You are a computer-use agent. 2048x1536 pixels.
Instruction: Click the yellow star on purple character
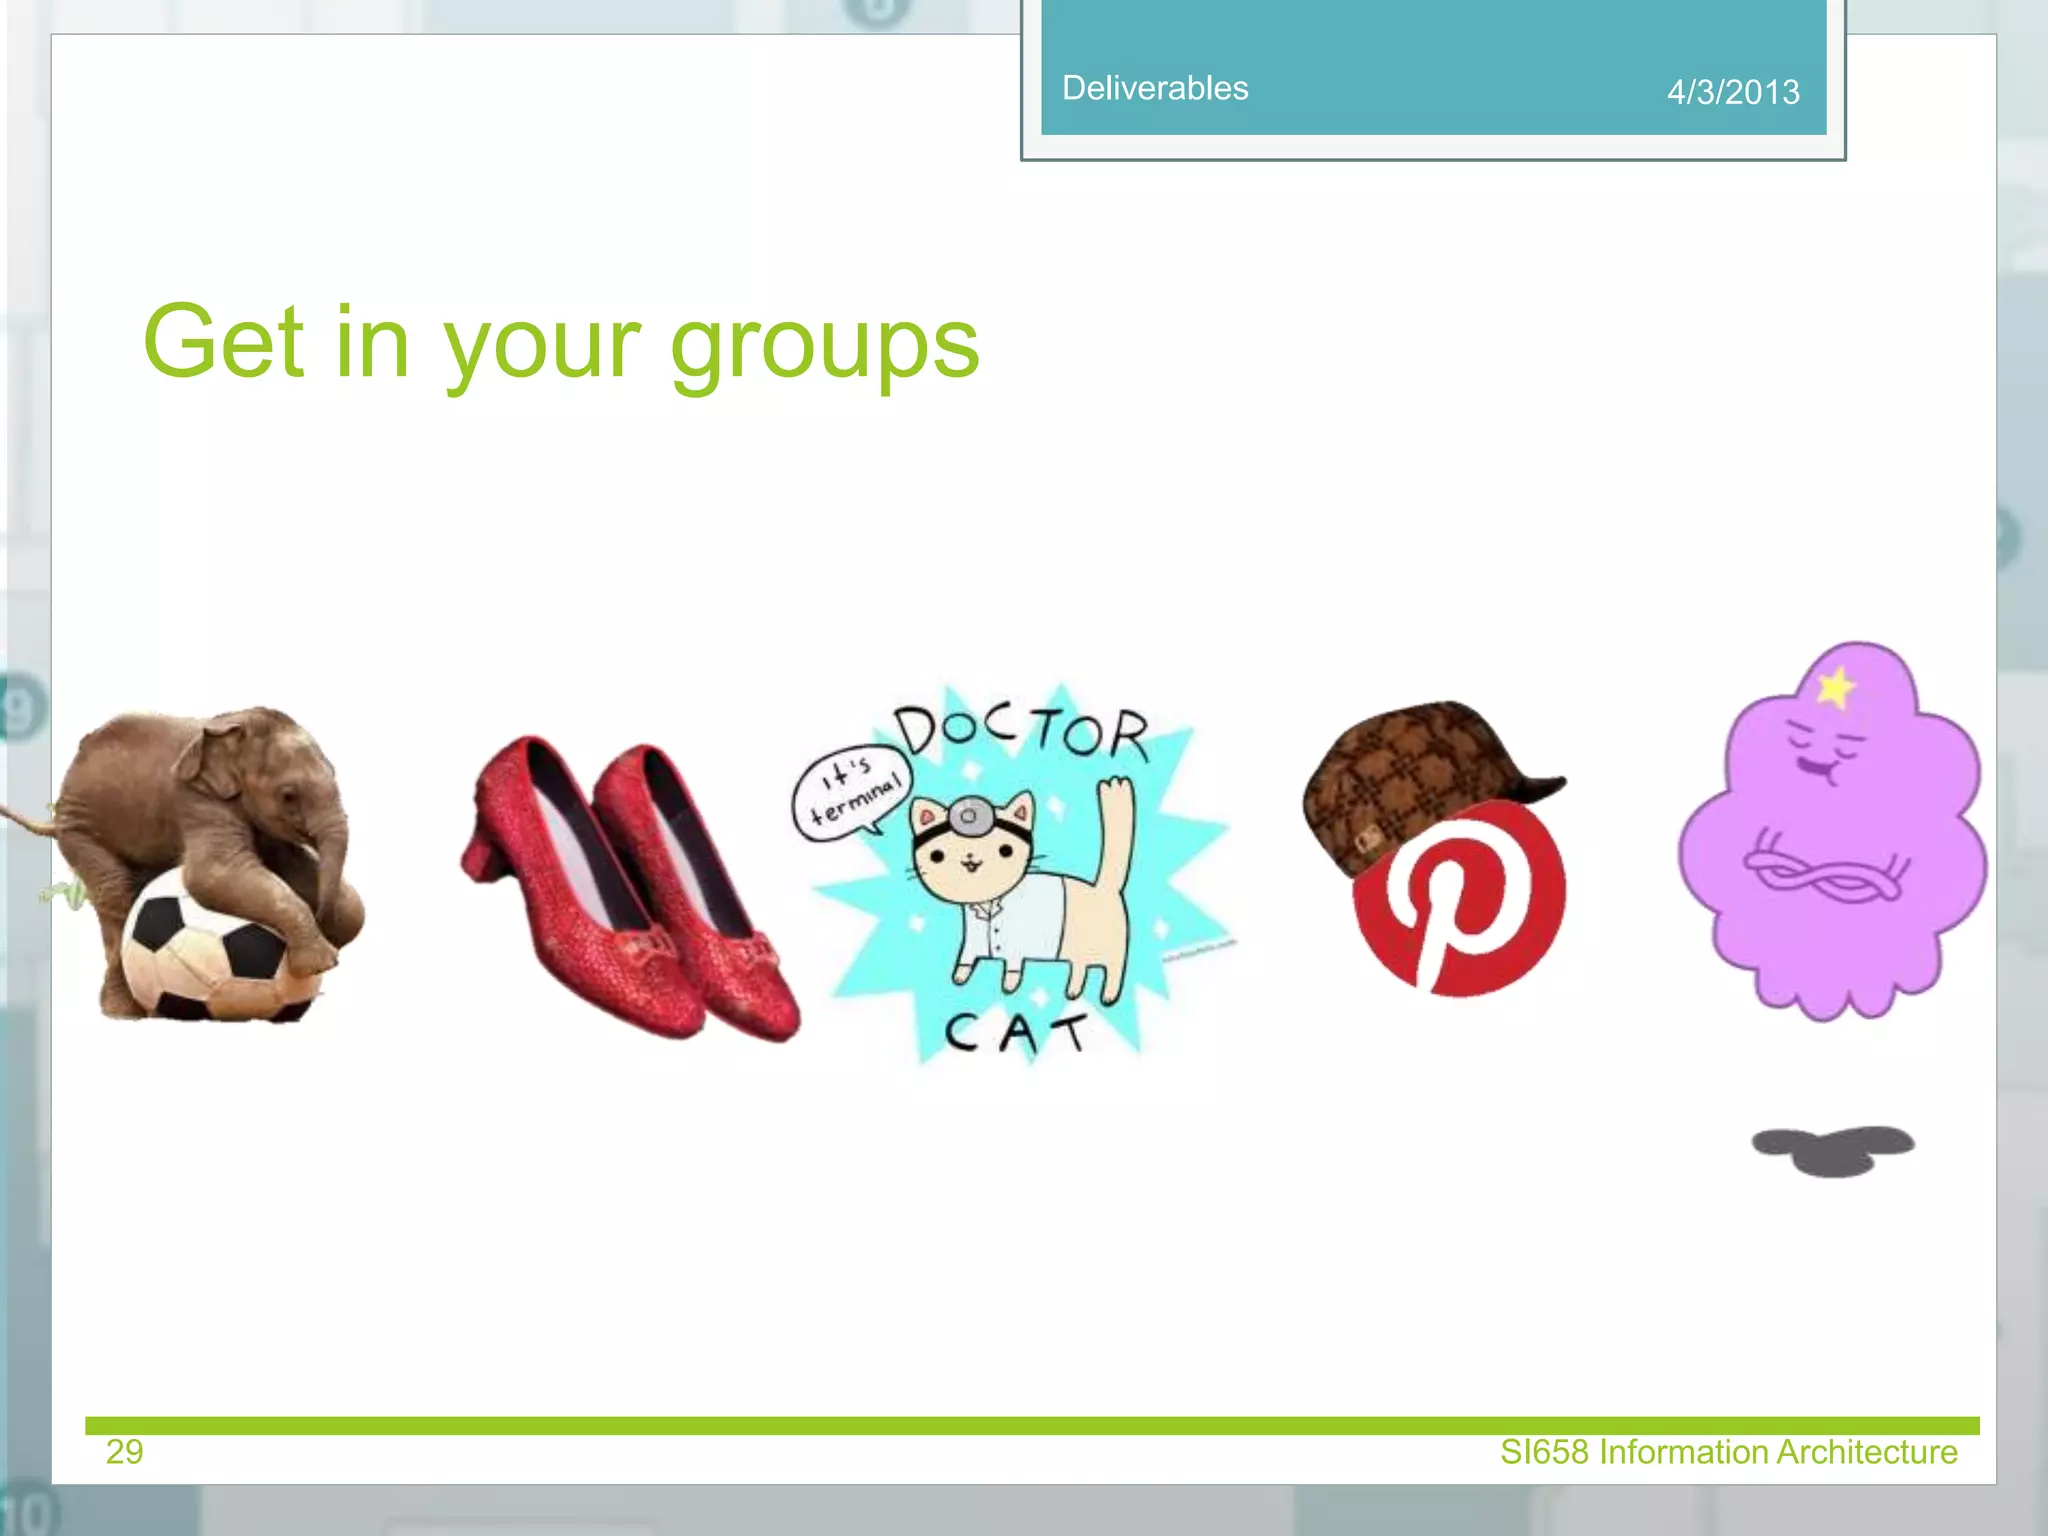[1836, 688]
